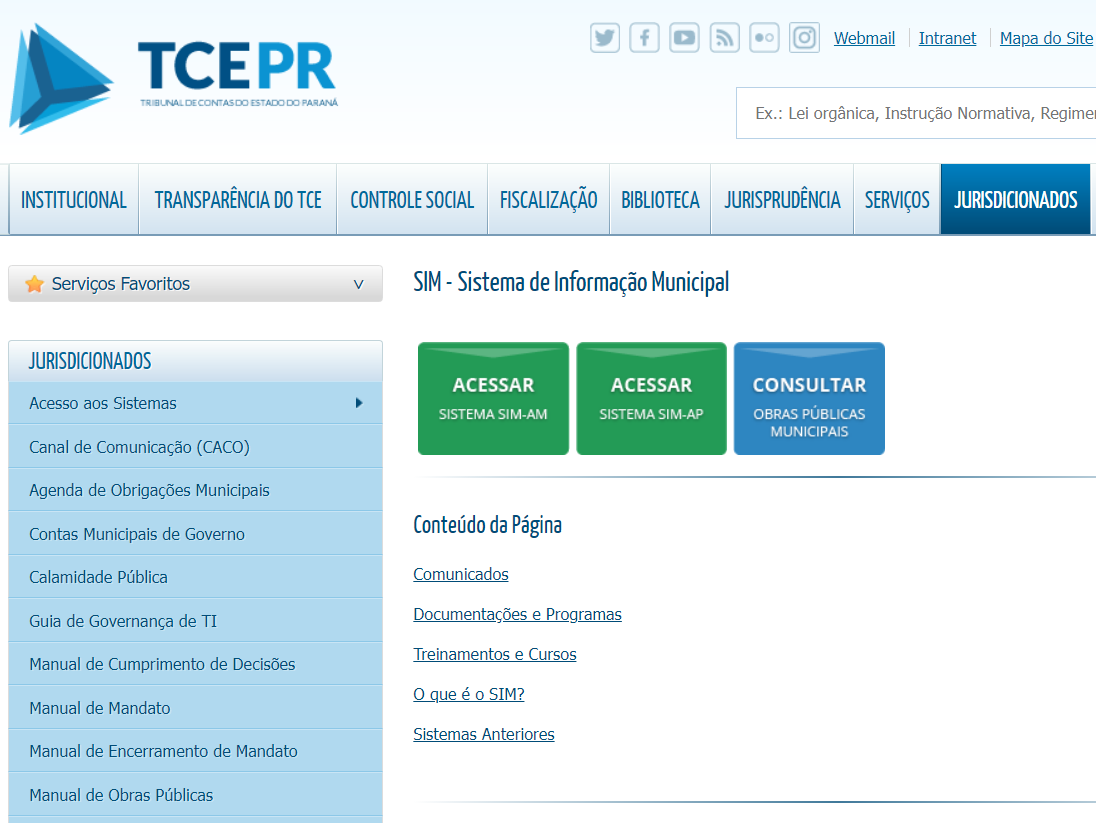Select Agenda de Obrigações Municipais item
The width and height of the screenshot is (1096, 823).
[196, 490]
